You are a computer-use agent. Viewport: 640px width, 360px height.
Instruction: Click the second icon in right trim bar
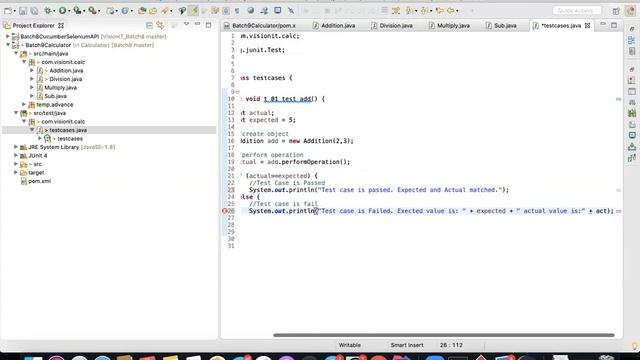632,40
